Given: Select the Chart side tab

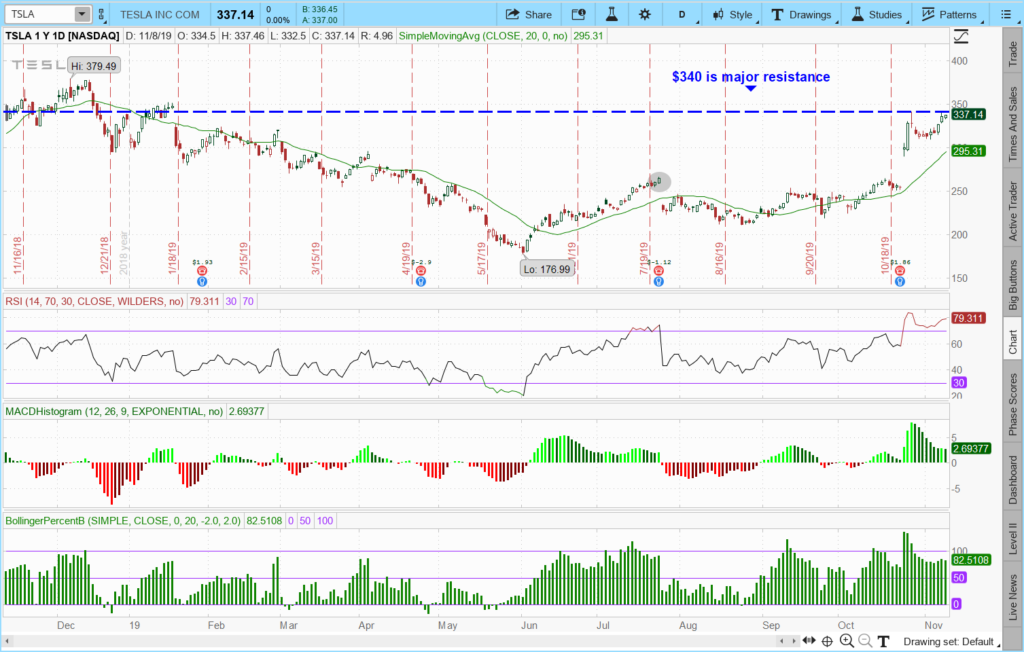Looking at the screenshot, I should pos(1013,342).
